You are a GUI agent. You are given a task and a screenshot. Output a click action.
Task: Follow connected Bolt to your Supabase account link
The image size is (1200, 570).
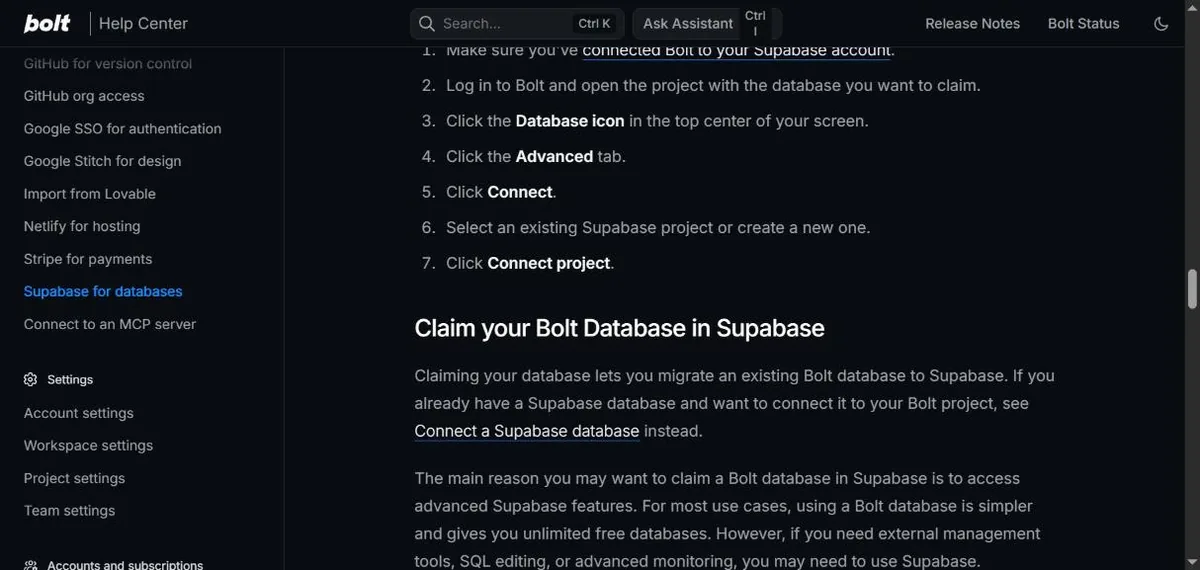click(736, 50)
